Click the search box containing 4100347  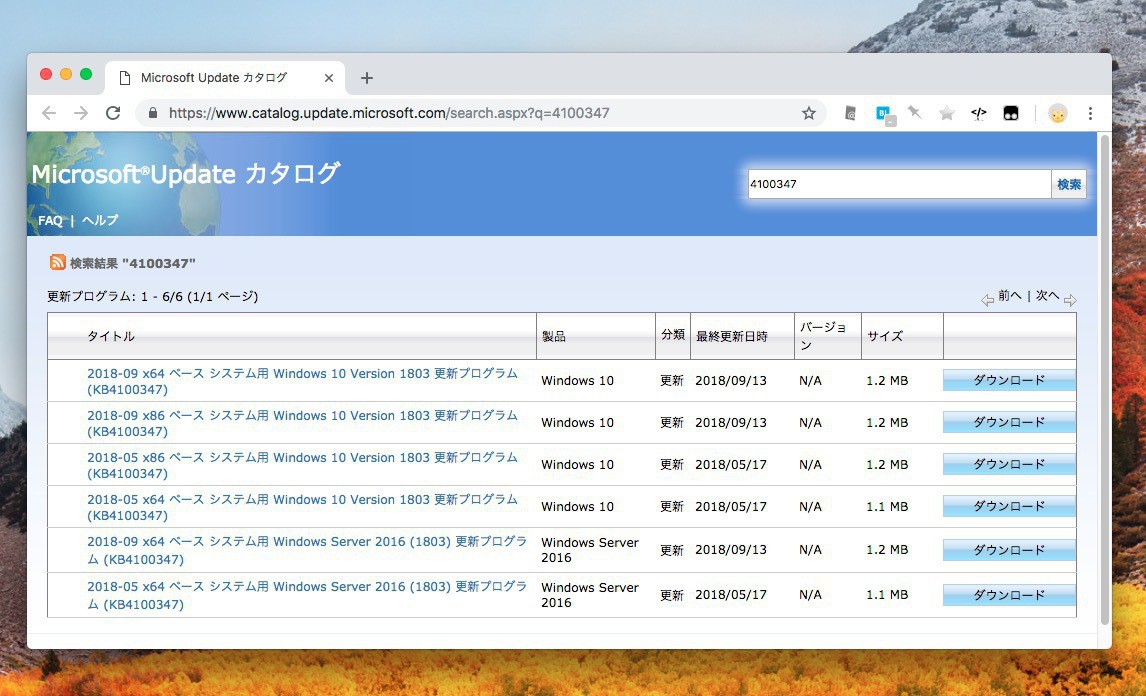[898, 184]
